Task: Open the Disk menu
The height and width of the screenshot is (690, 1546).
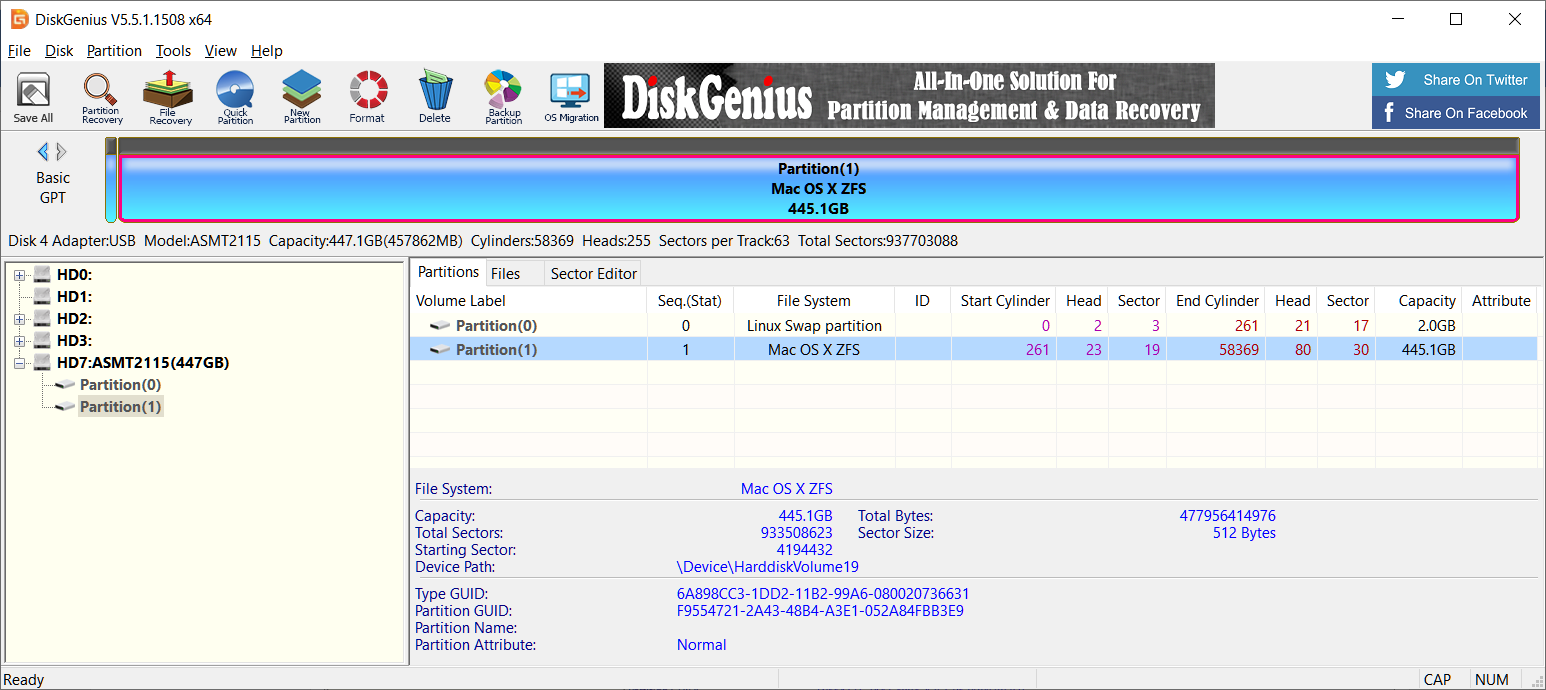Action: pyautogui.click(x=59, y=51)
